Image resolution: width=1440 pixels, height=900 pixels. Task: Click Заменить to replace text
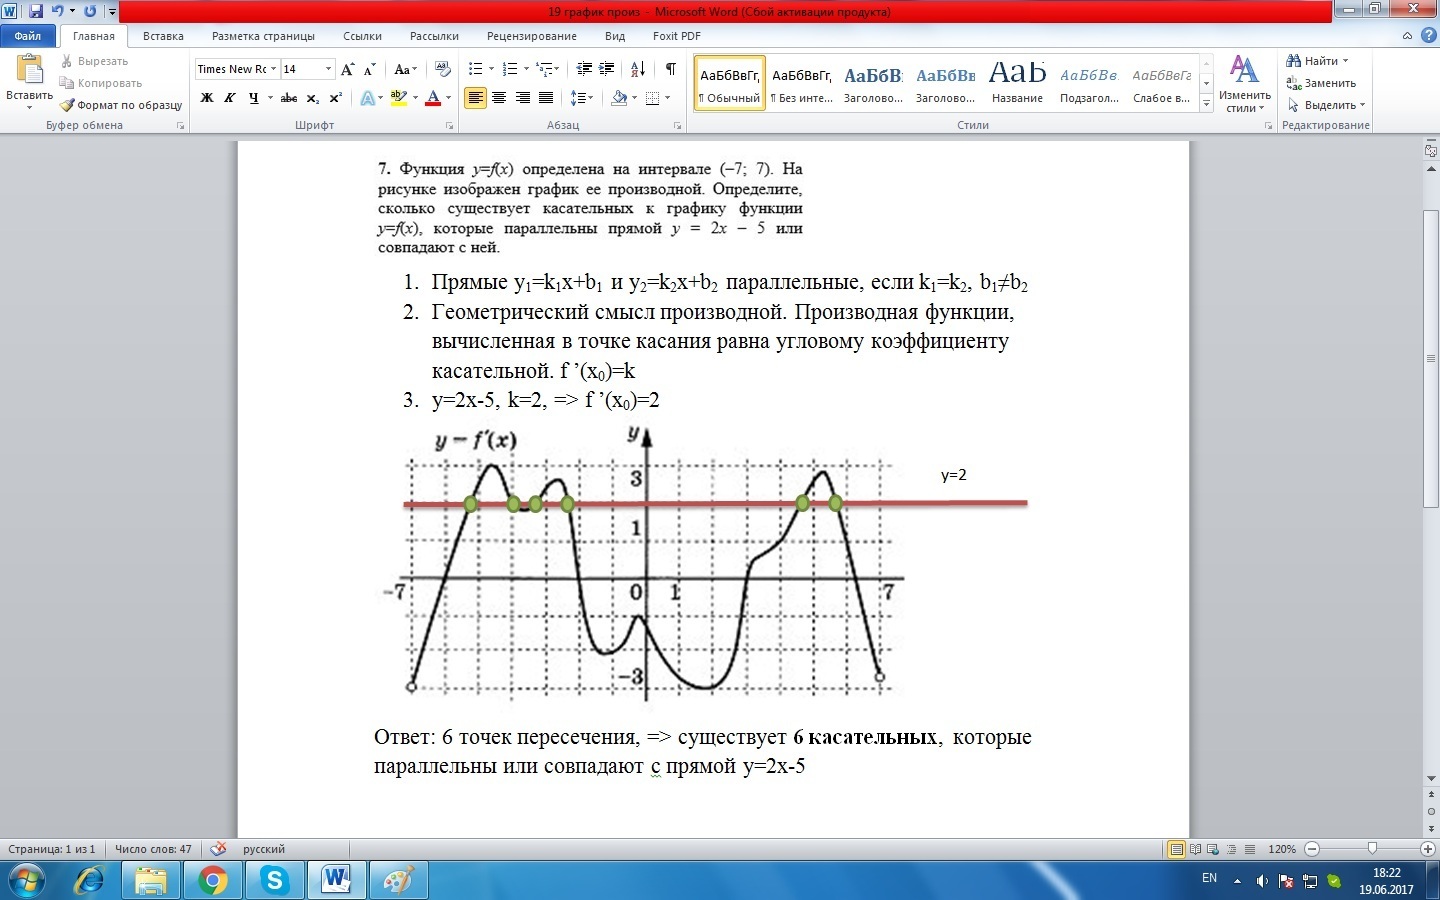(1321, 83)
